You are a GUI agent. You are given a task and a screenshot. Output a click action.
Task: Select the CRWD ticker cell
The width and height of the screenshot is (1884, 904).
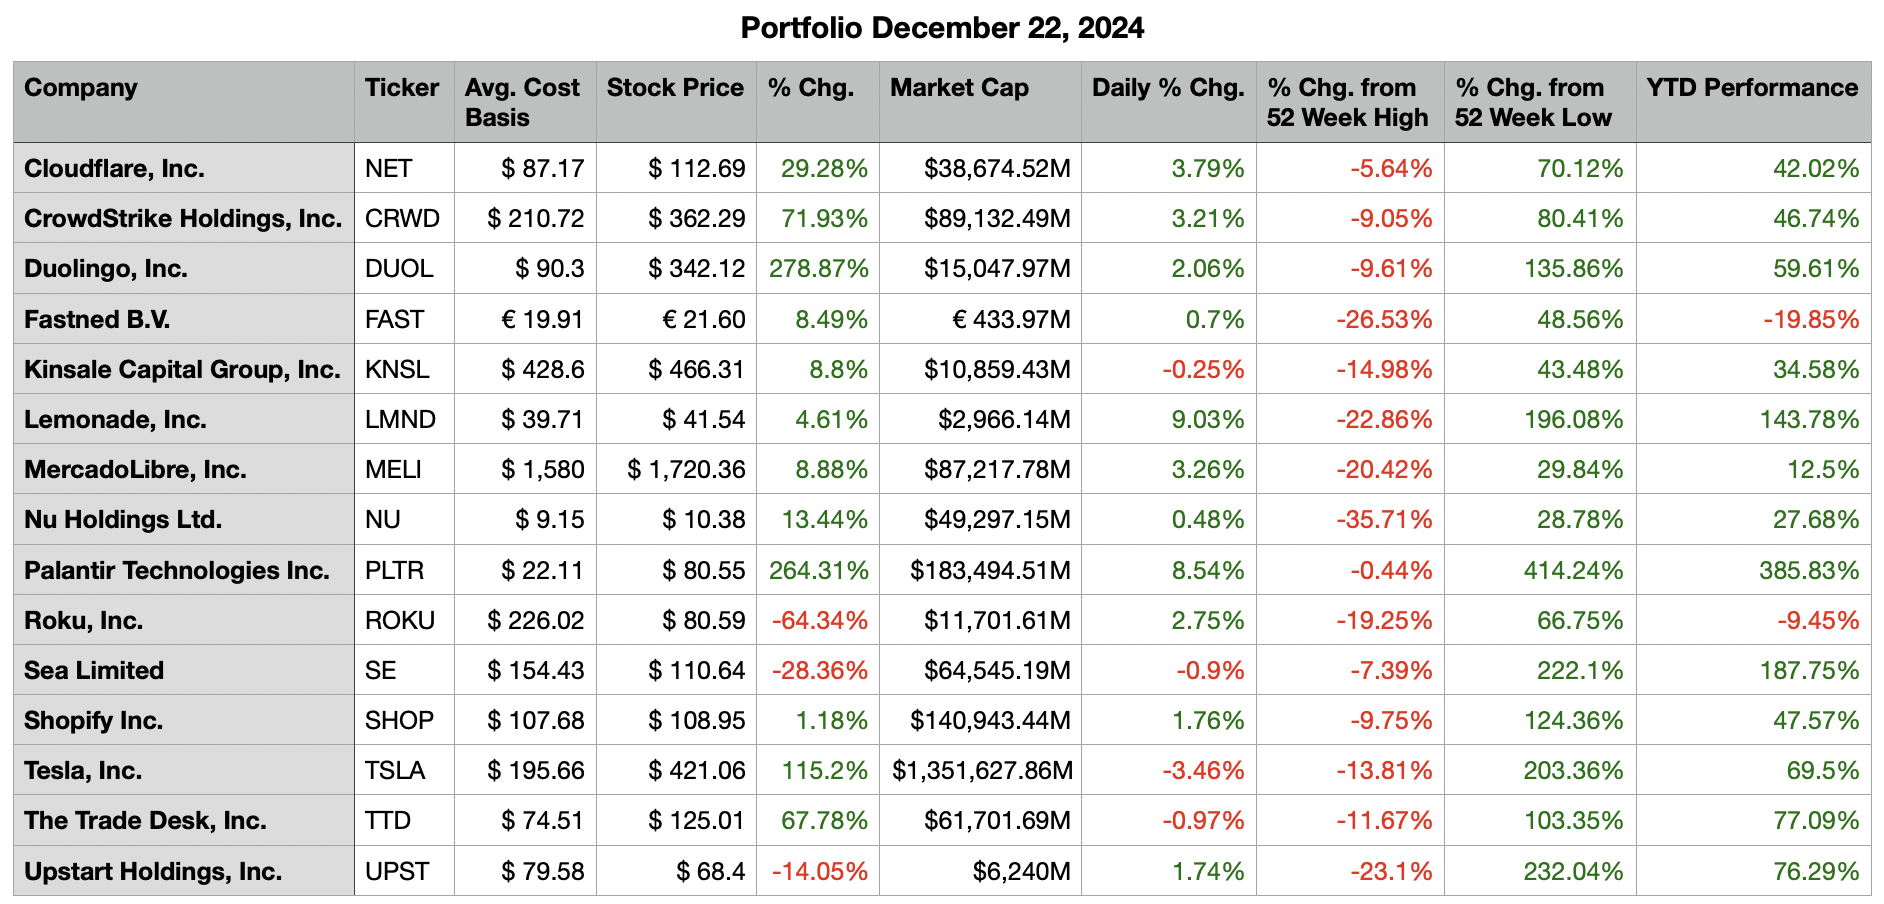click(x=402, y=219)
